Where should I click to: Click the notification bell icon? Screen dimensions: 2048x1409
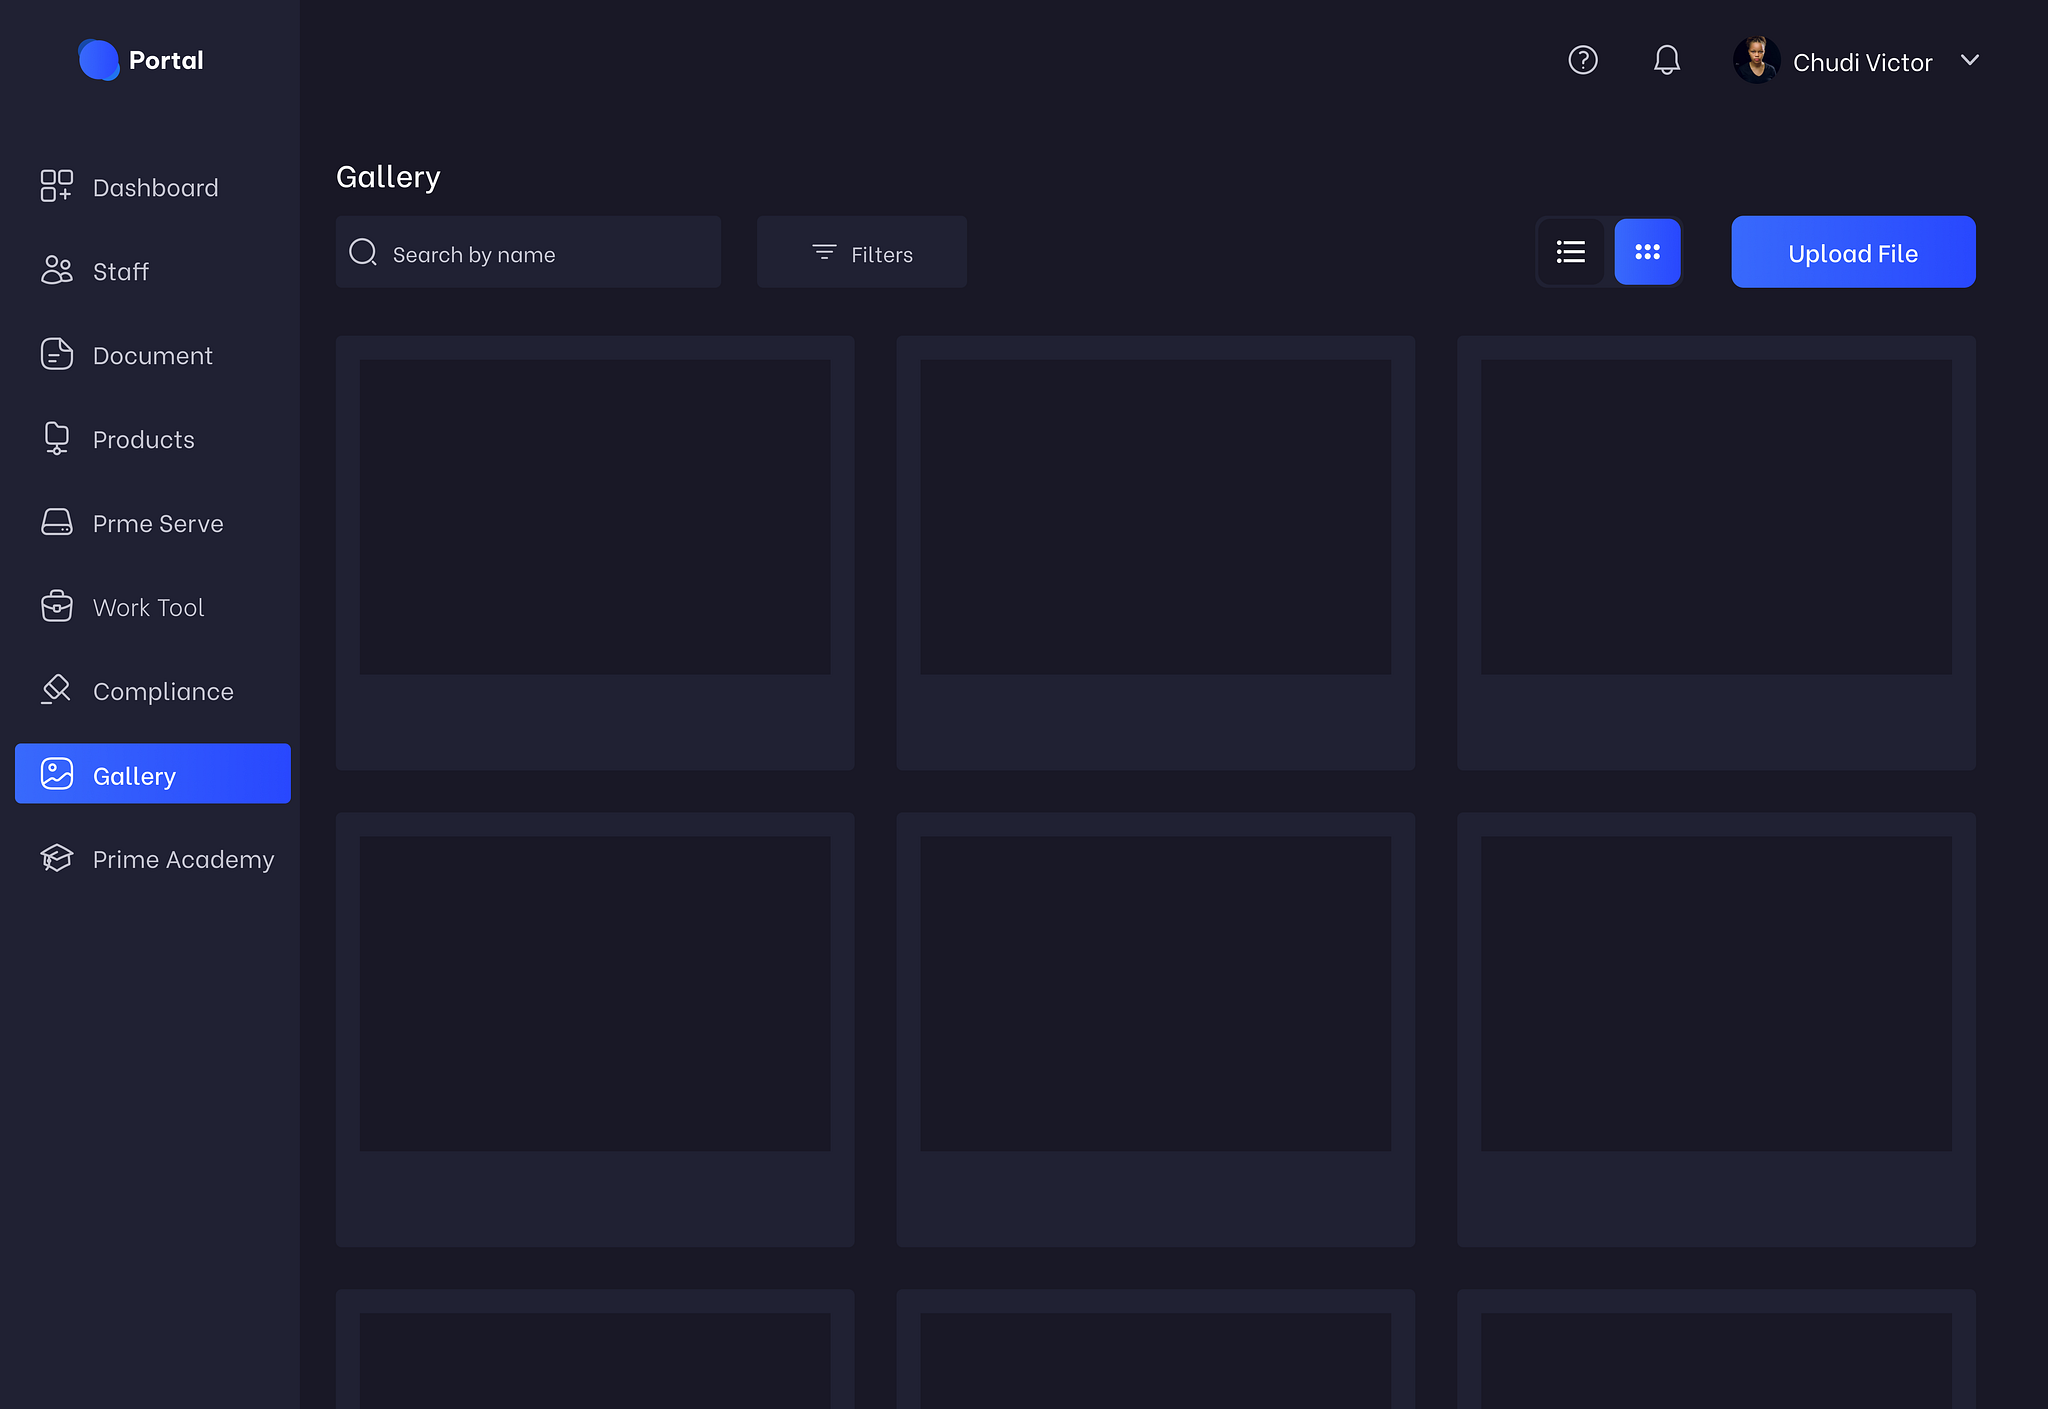point(1666,60)
